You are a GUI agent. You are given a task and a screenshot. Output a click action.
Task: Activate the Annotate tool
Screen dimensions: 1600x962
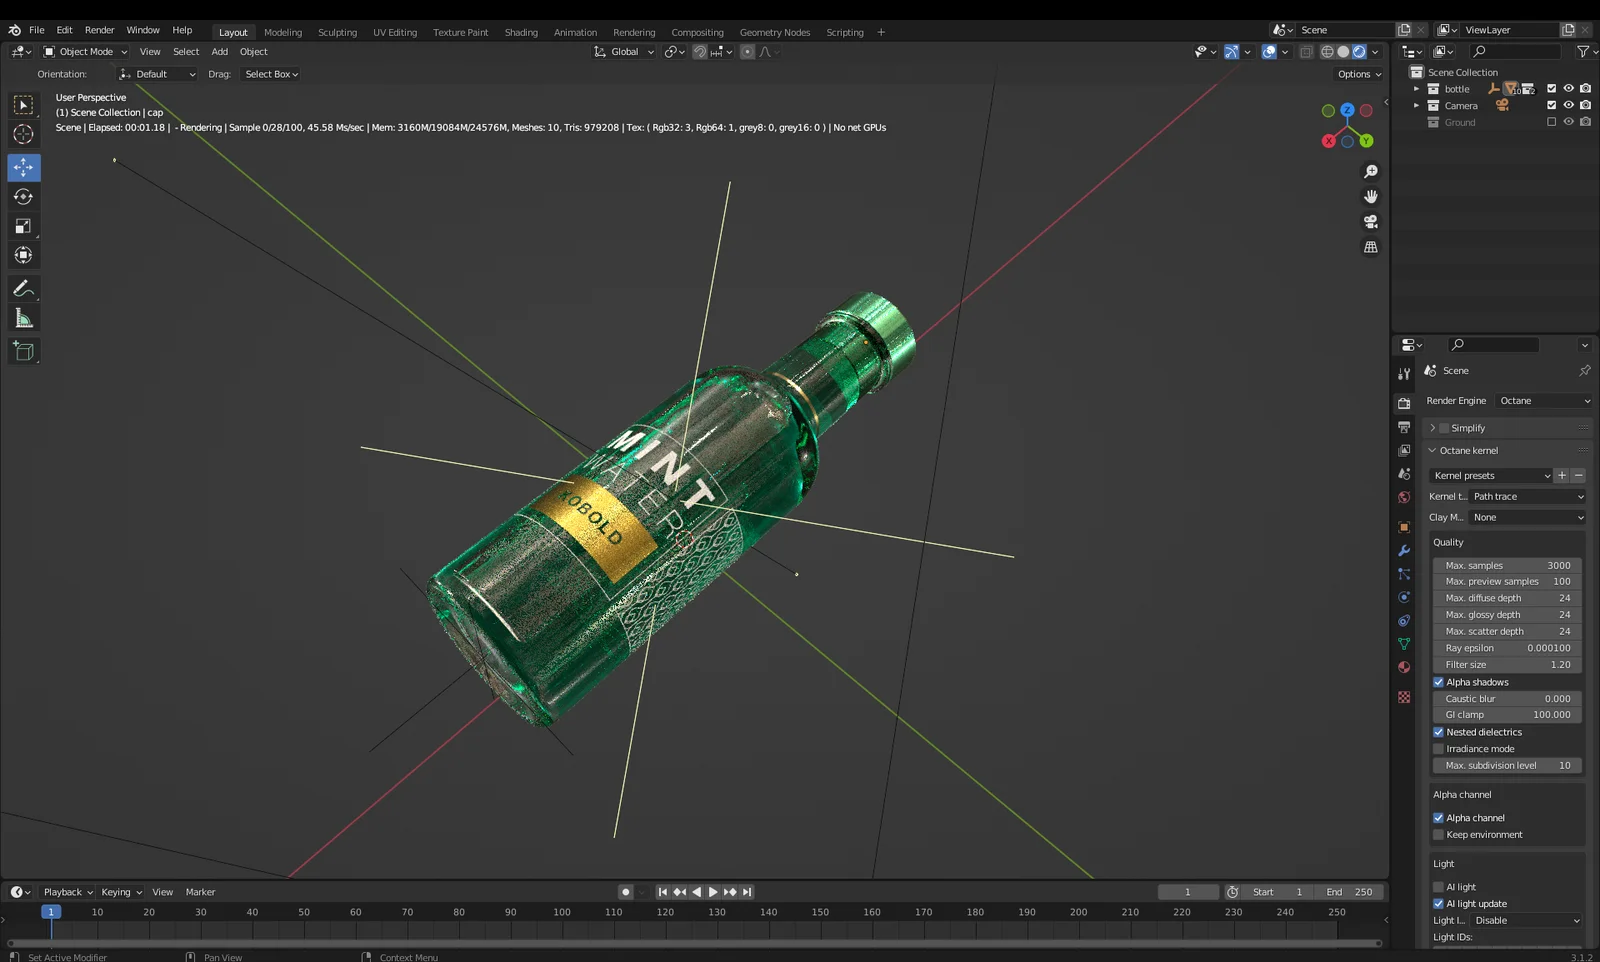pos(23,289)
